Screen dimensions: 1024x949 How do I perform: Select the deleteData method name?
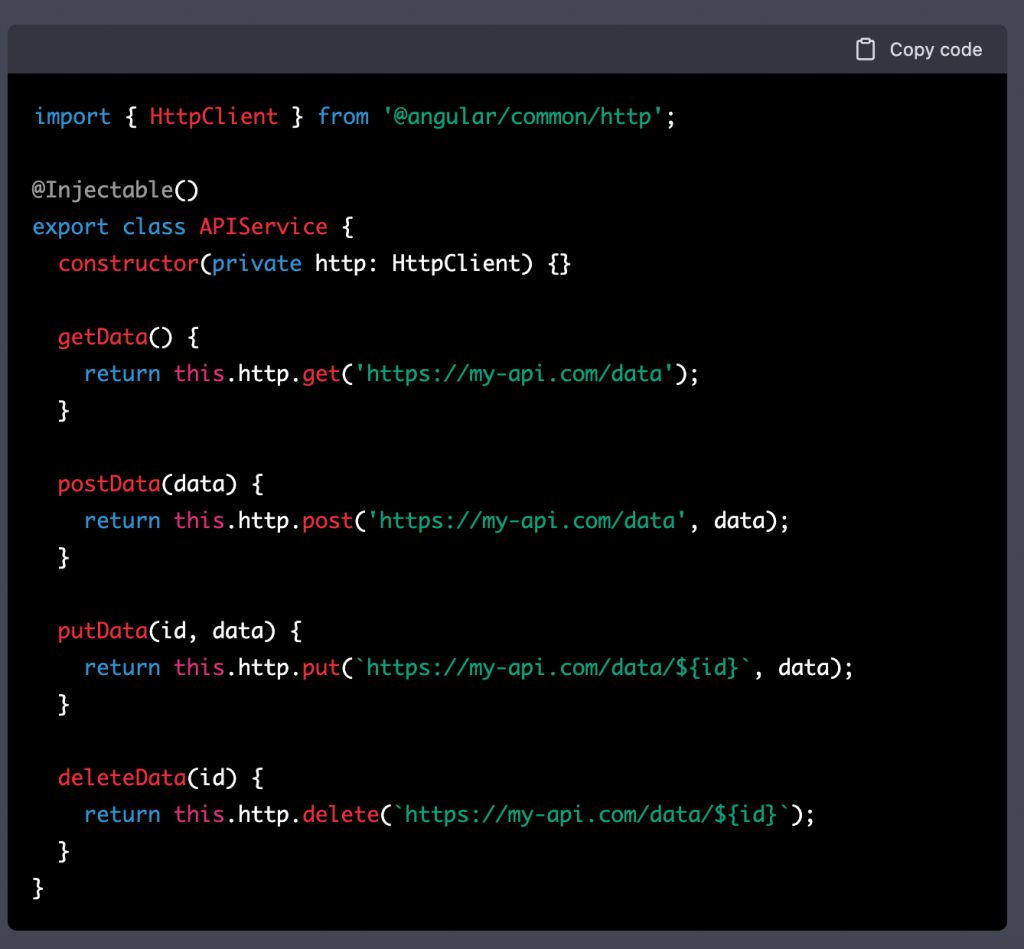[120, 777]
